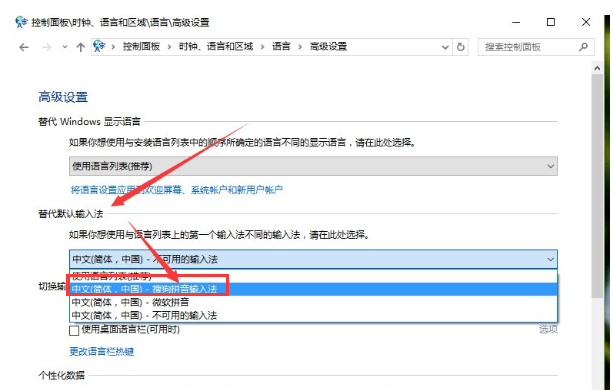The width and height of the screenshot is (613, 390).
Task: Refresh the control panel page
Action: click(461, 47)
